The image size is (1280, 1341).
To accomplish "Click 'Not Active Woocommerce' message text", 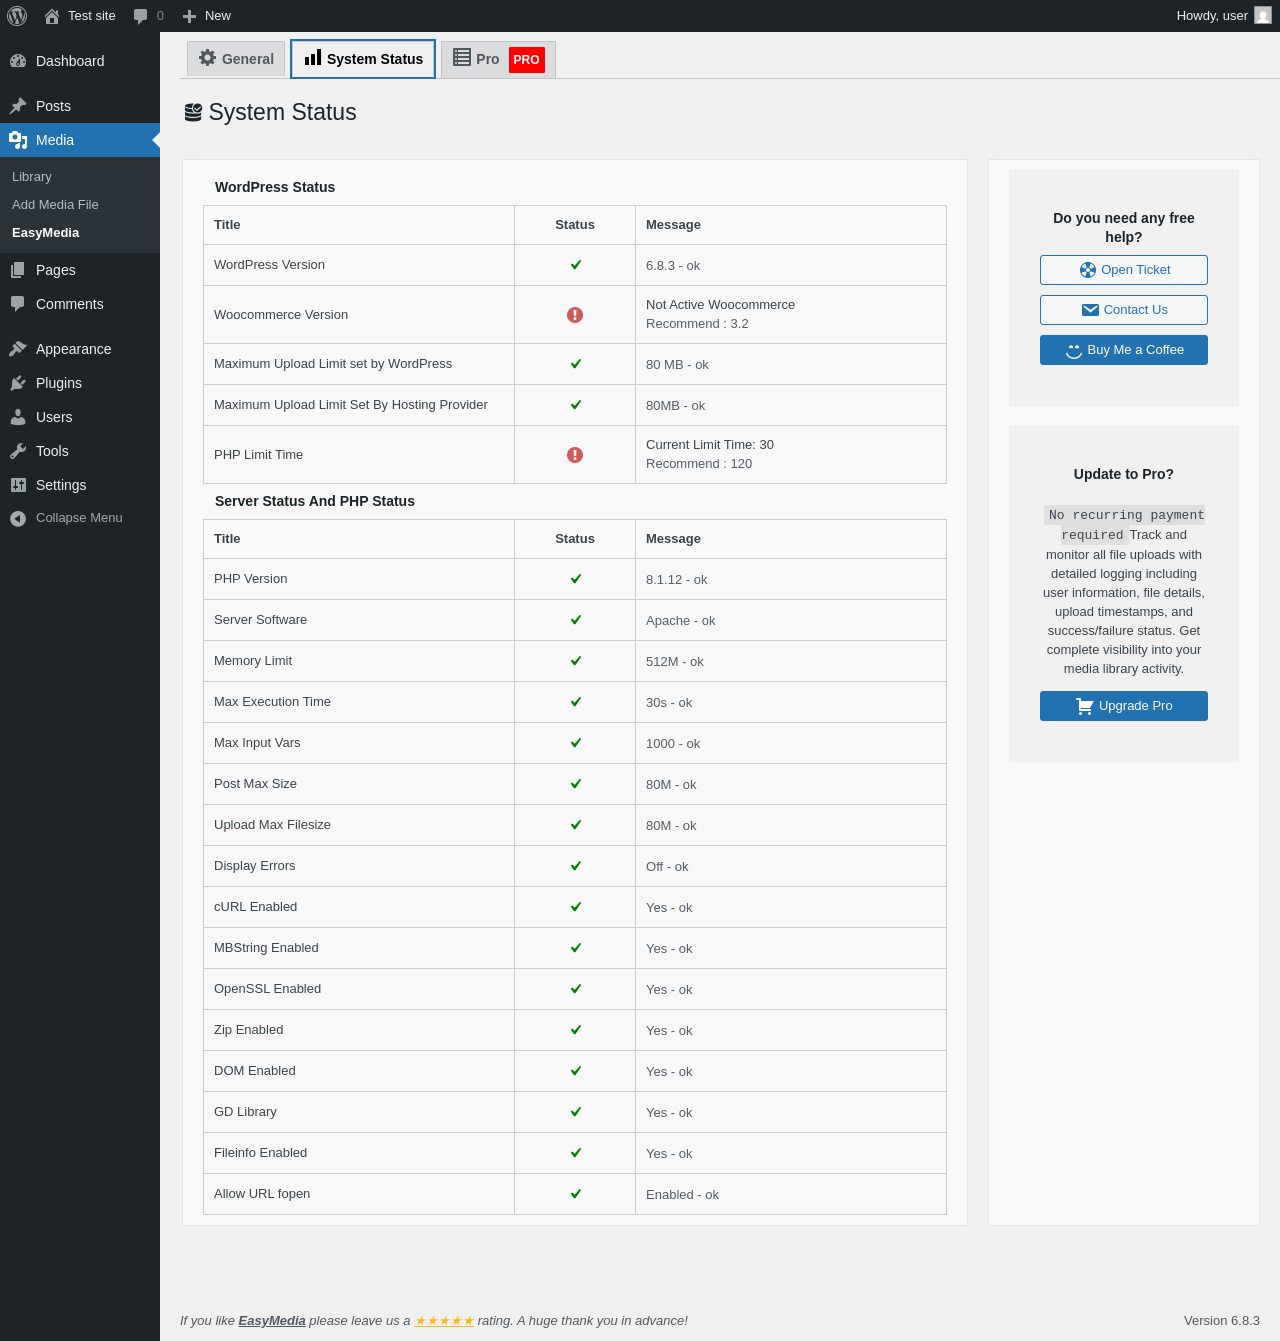I will point(720,305).
